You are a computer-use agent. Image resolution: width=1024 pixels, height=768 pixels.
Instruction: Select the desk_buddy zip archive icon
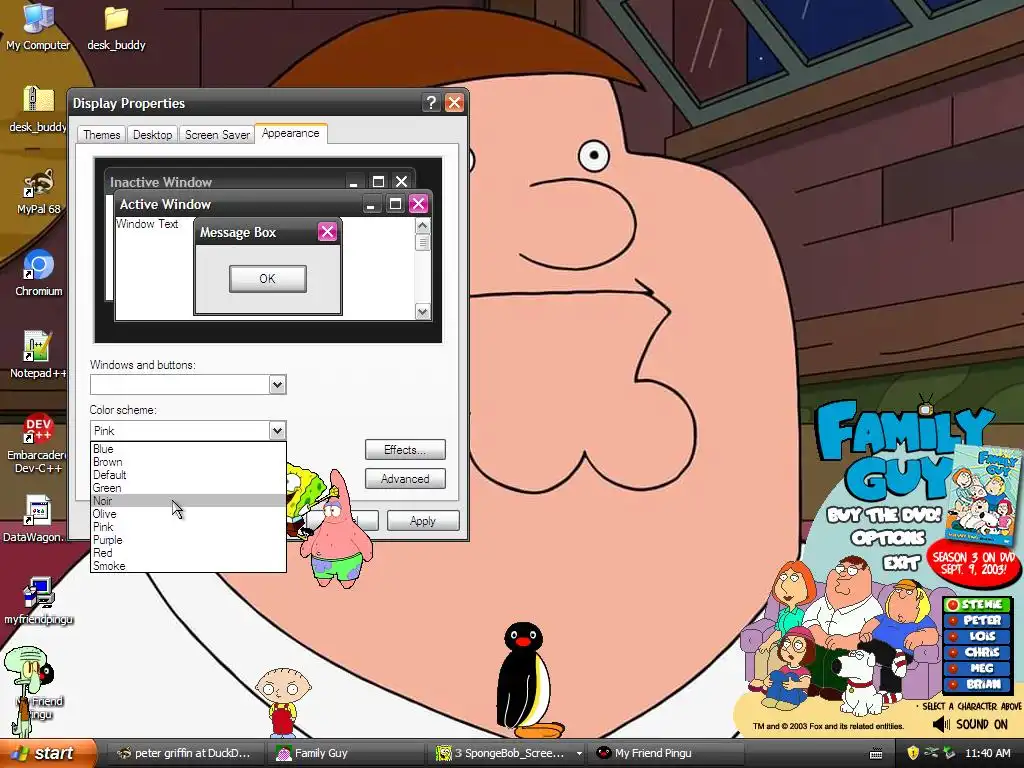tap(38, 108)
